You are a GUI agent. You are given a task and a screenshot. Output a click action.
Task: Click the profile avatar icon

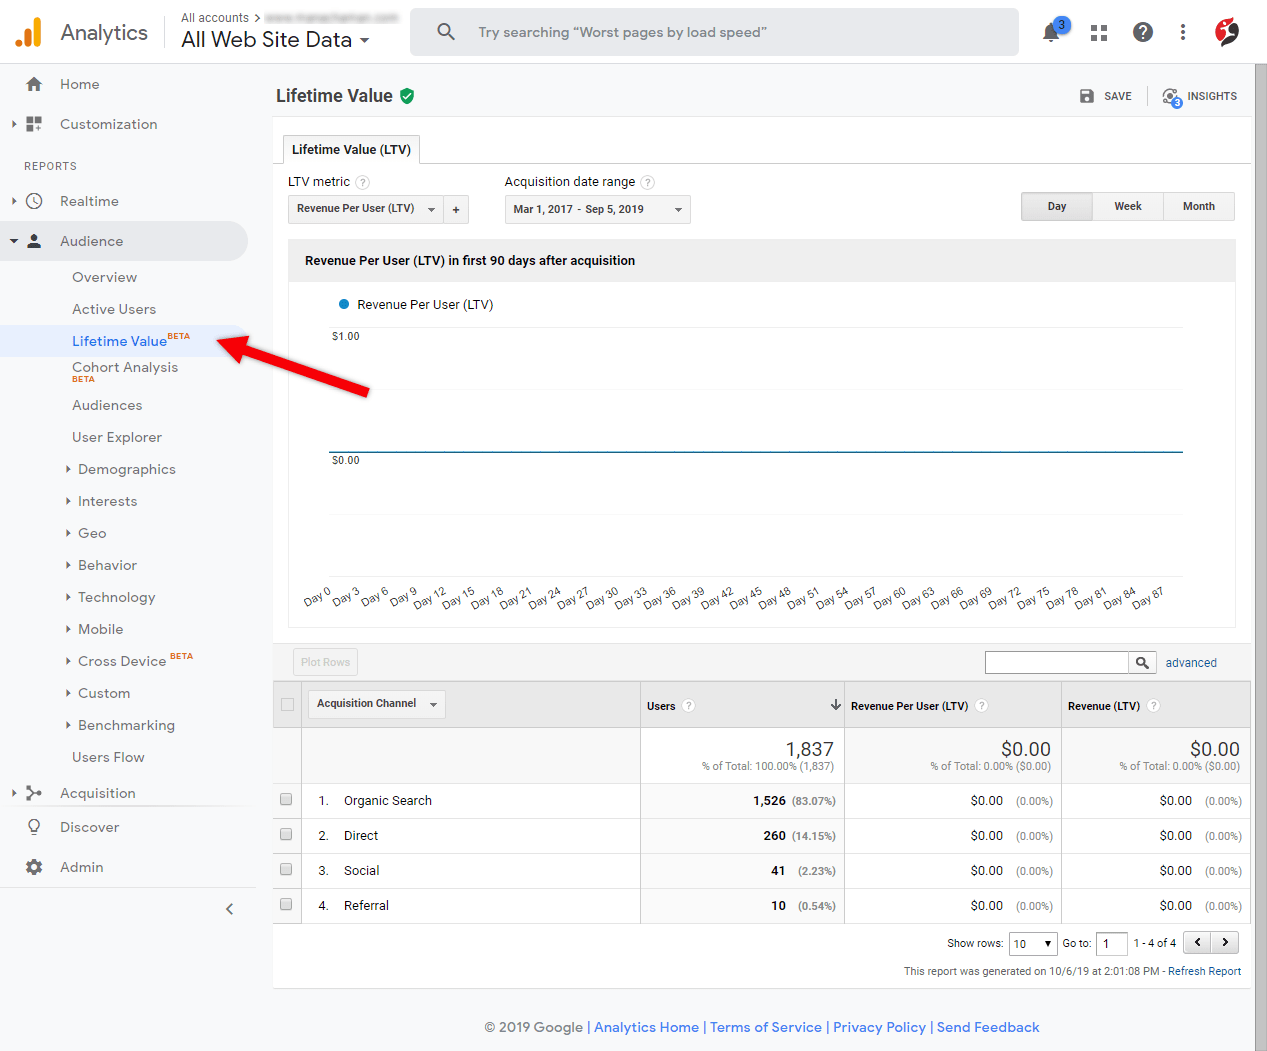click(1226, 32)
